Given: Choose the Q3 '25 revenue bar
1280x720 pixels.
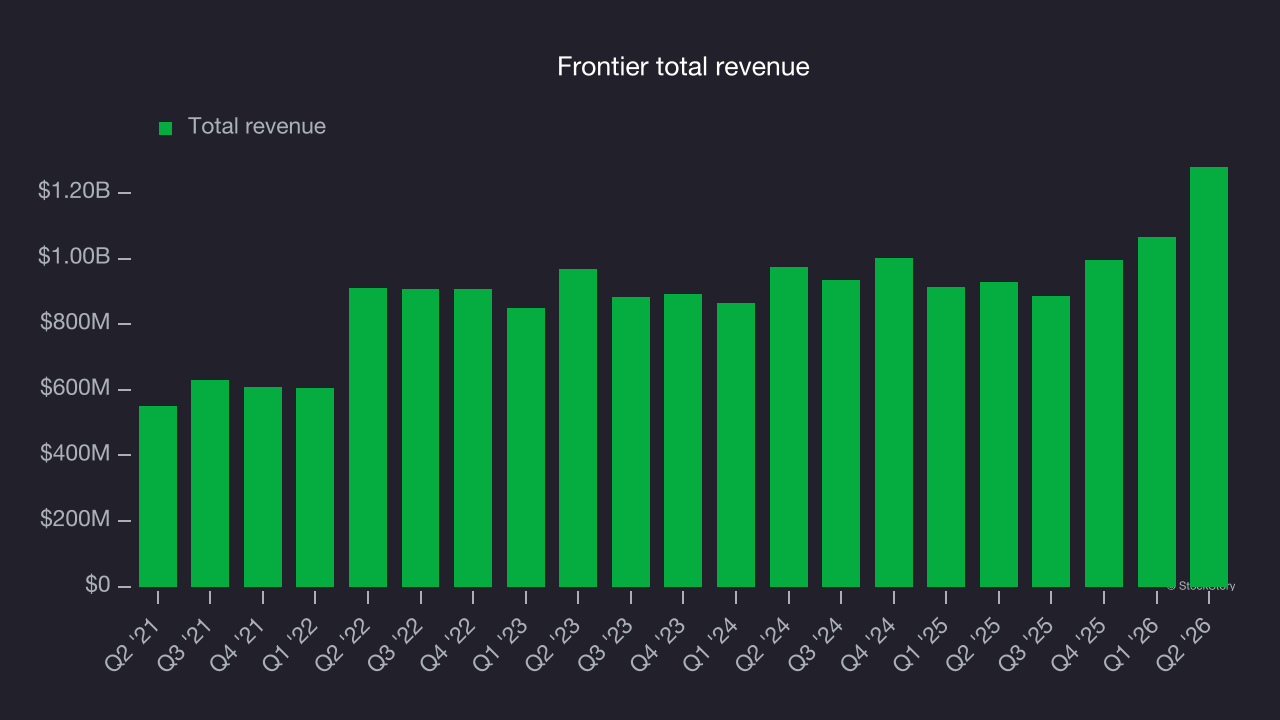Looking at the screenshot, I should pyautogui.click(x=1051, y=441).
